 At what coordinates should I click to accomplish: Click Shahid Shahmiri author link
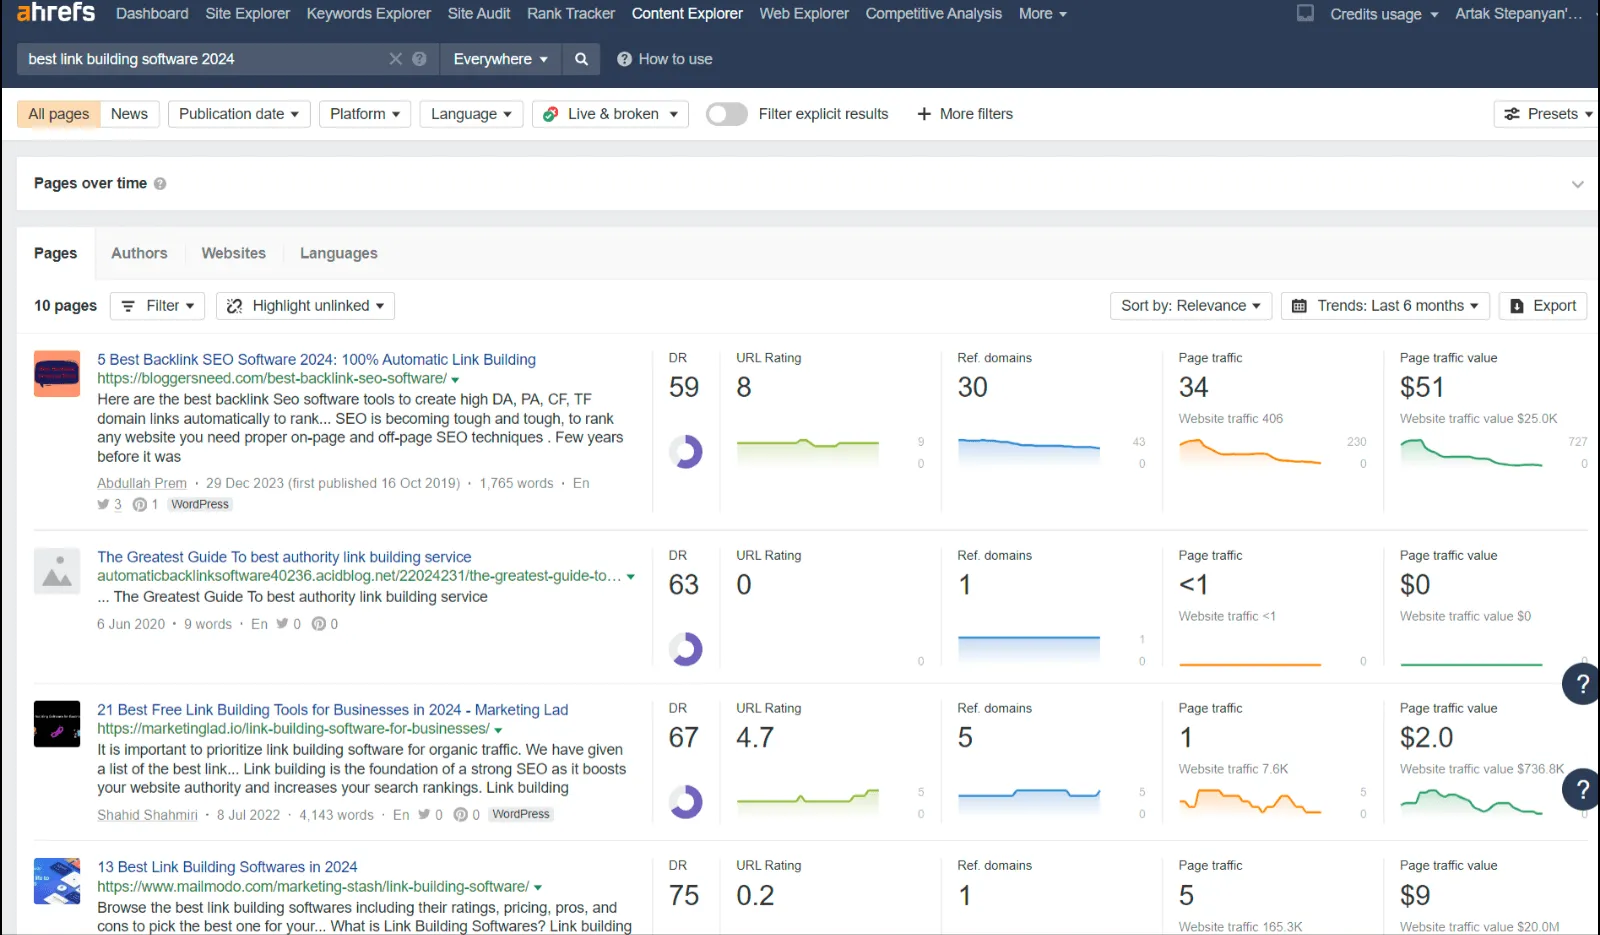point(147,815)
